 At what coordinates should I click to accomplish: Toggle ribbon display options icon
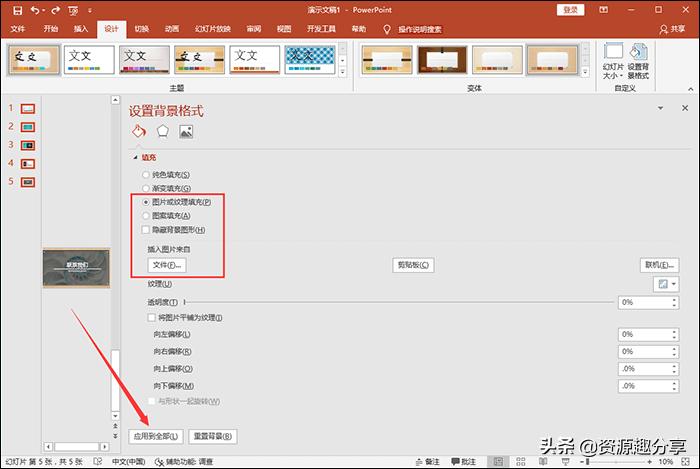[x=604, y=10]
